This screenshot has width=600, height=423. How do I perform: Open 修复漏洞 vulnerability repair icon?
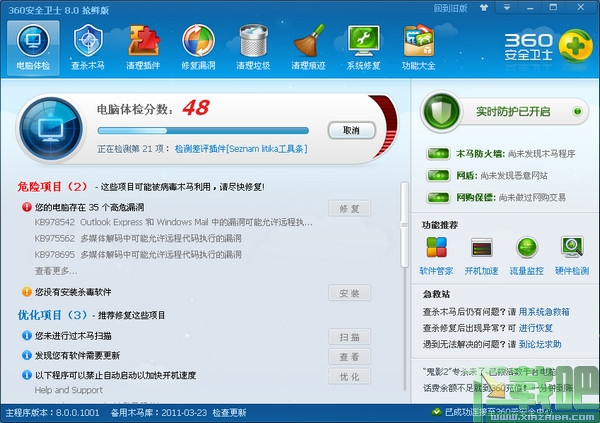coord(198,48)
